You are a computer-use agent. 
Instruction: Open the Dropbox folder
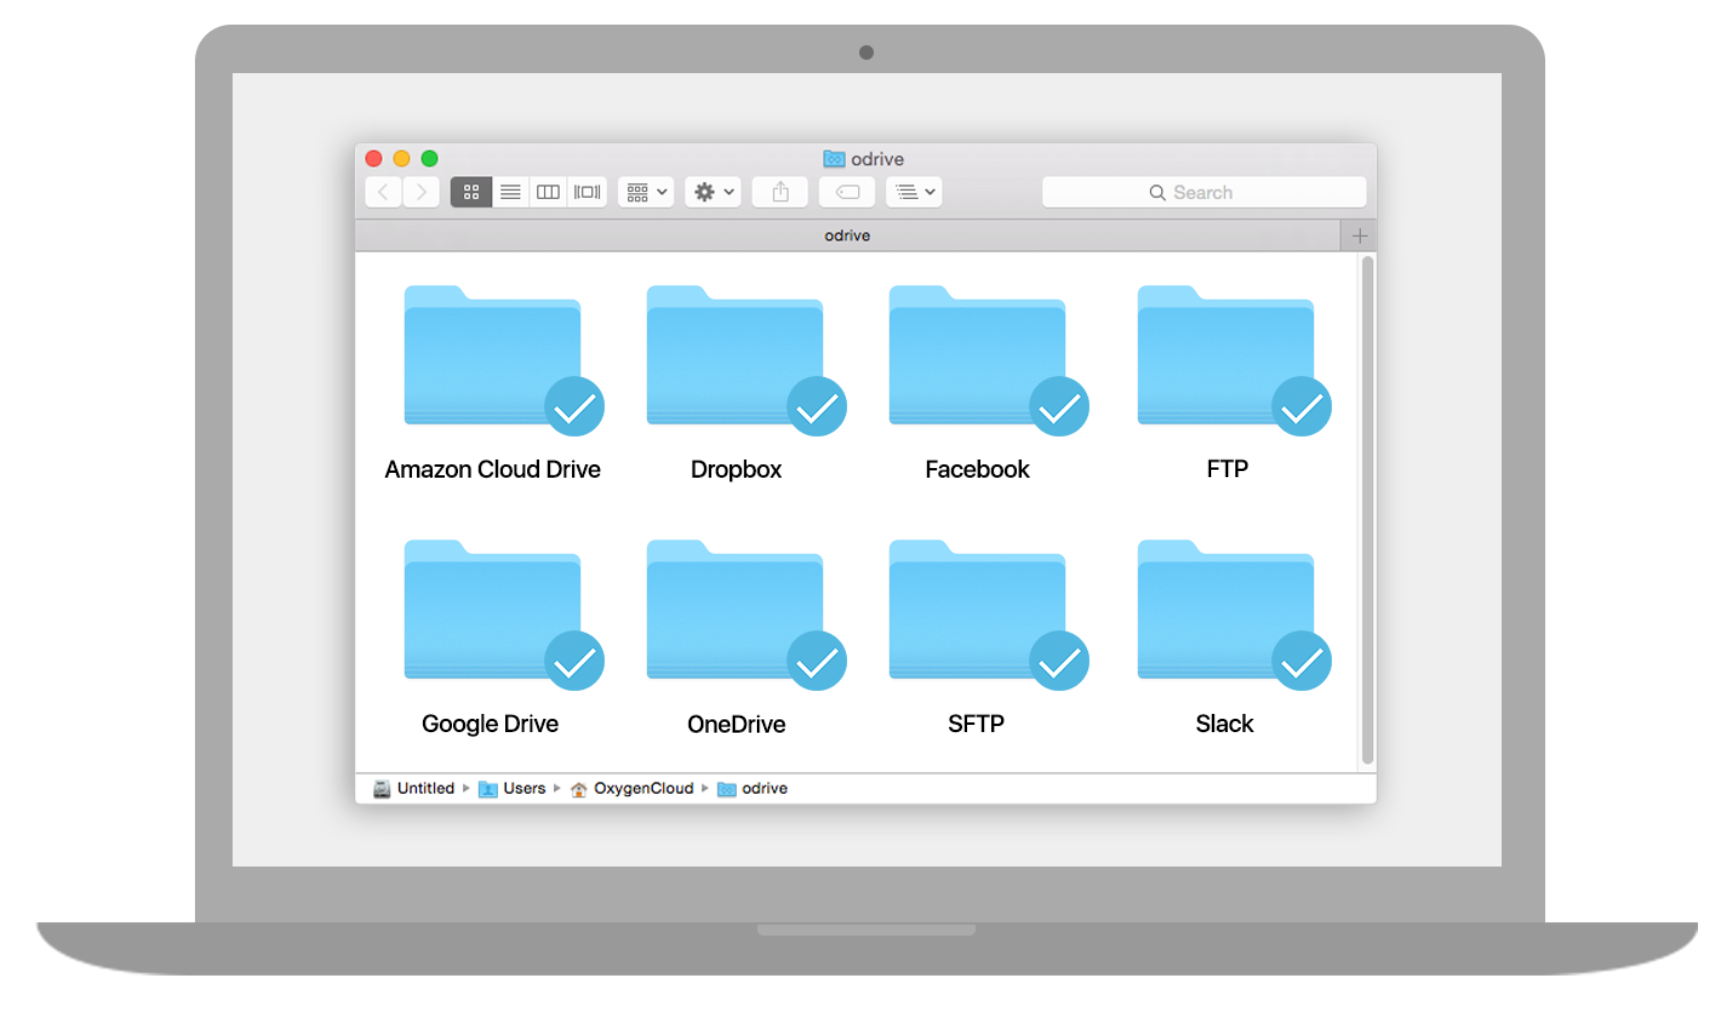coord(735,360)
